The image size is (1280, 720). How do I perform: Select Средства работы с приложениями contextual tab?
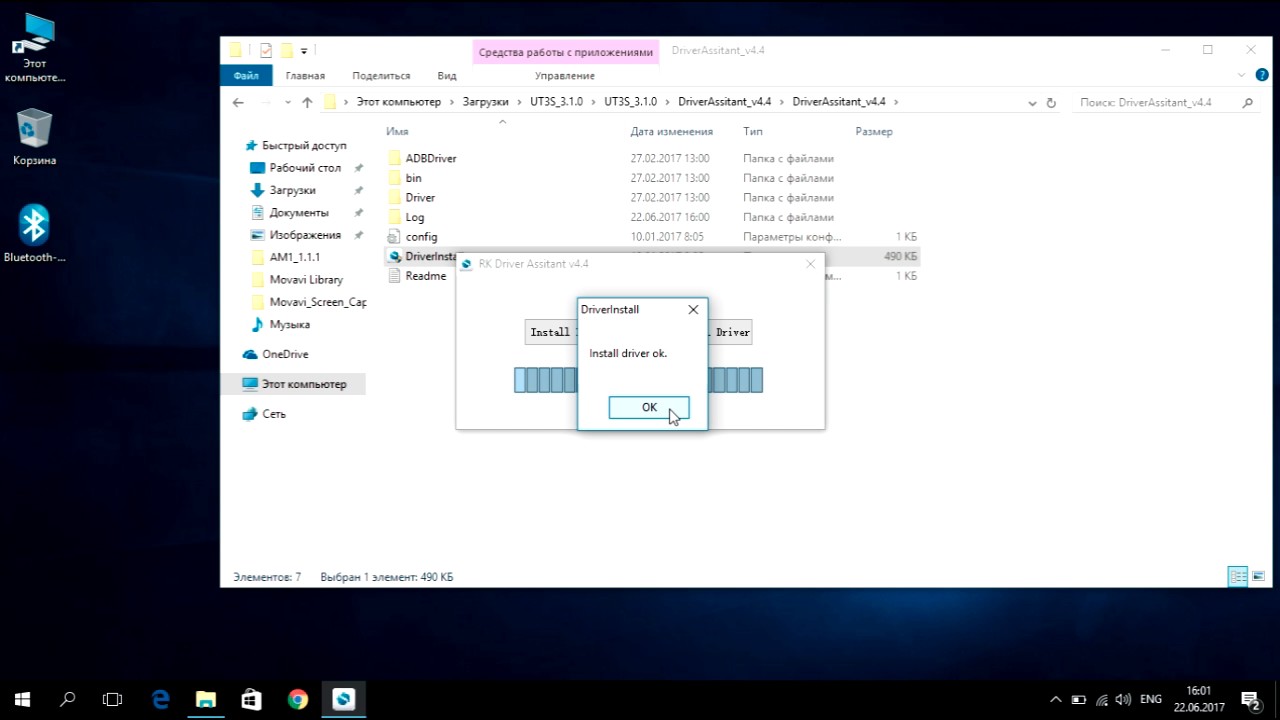pyautogui.click(x=566, y=52)
